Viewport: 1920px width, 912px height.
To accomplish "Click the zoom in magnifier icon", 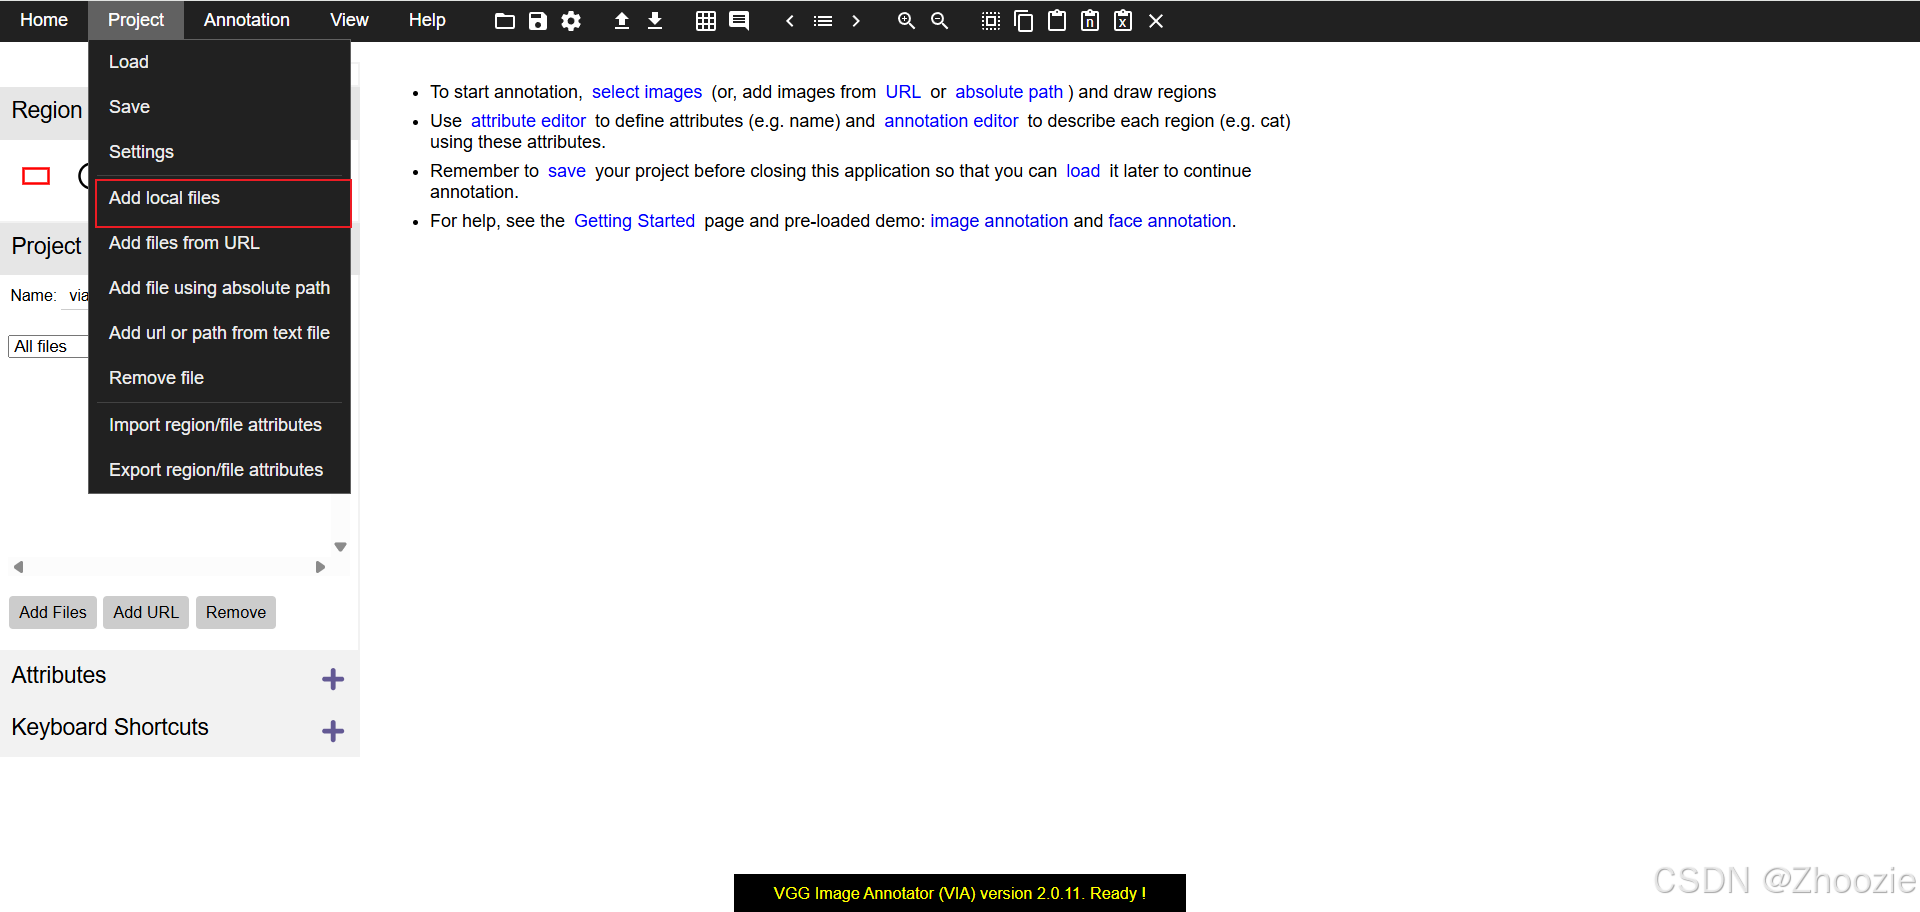I will point(906,21).
